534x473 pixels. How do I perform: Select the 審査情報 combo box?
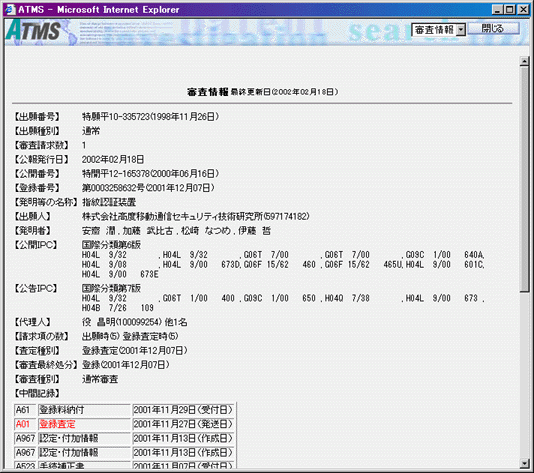click(x=438, y=30)
